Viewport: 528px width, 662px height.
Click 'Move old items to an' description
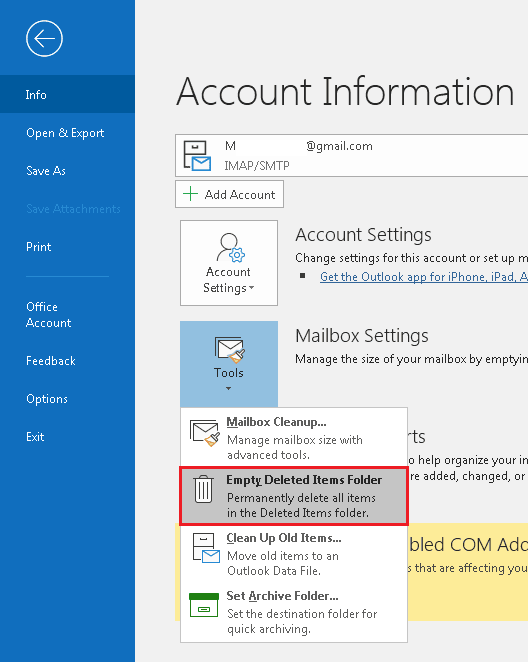283,556
